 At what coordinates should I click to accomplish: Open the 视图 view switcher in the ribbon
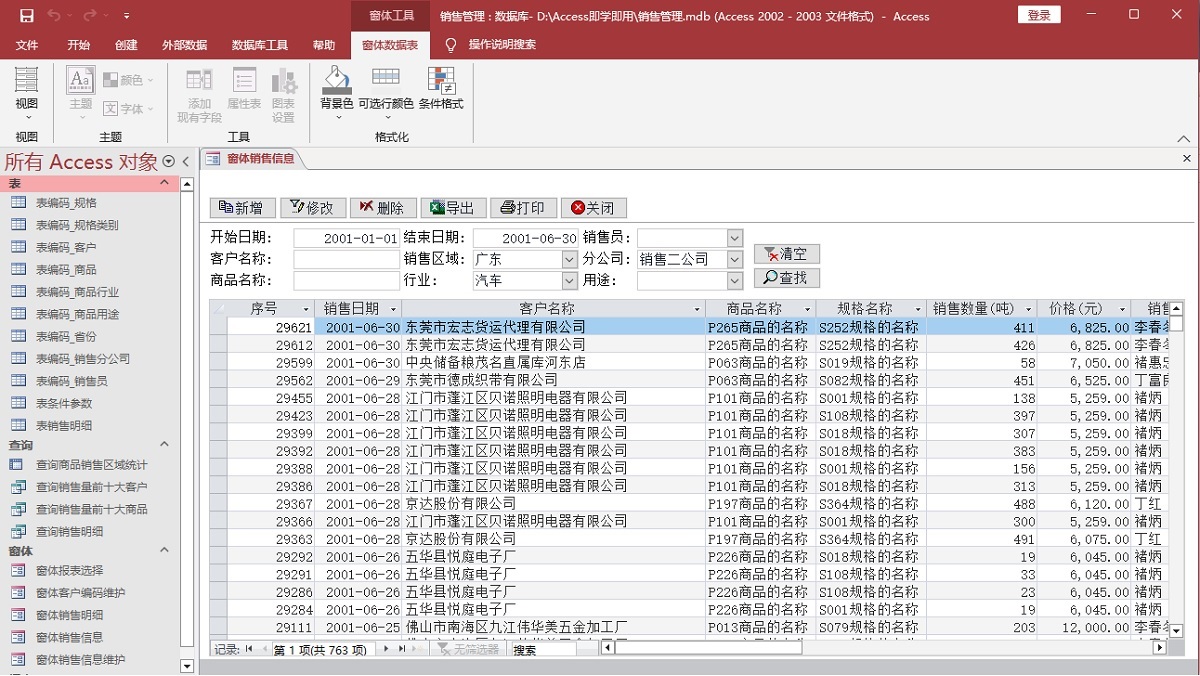27,93
